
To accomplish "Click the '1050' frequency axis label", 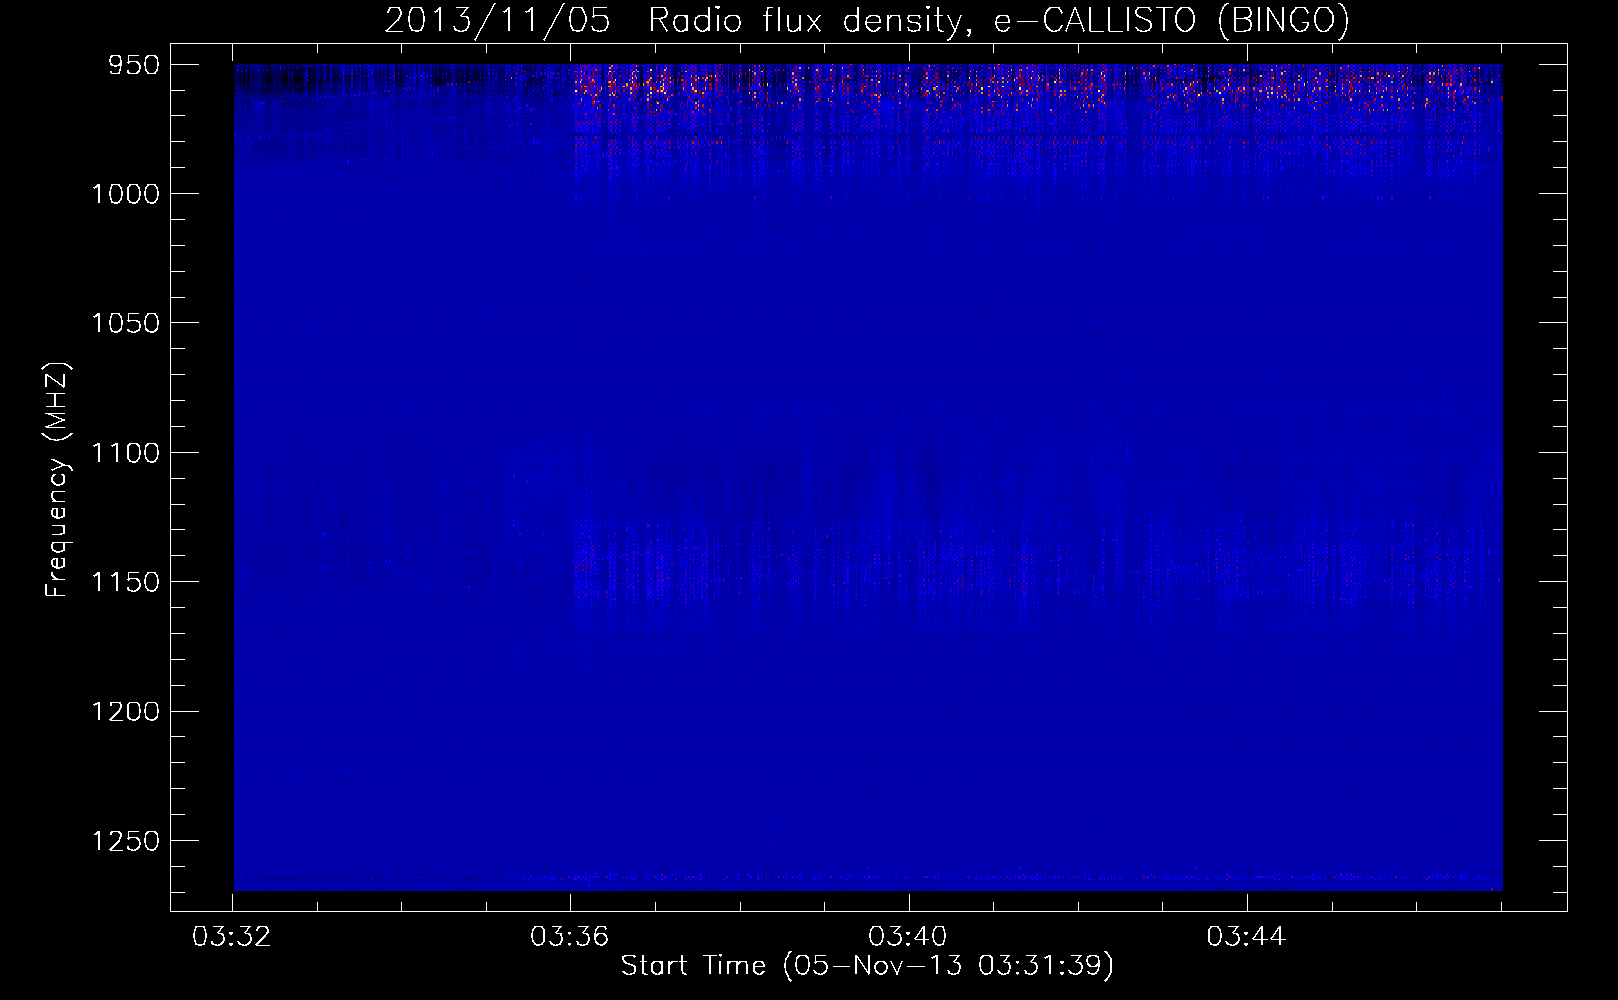I will 126,323.
